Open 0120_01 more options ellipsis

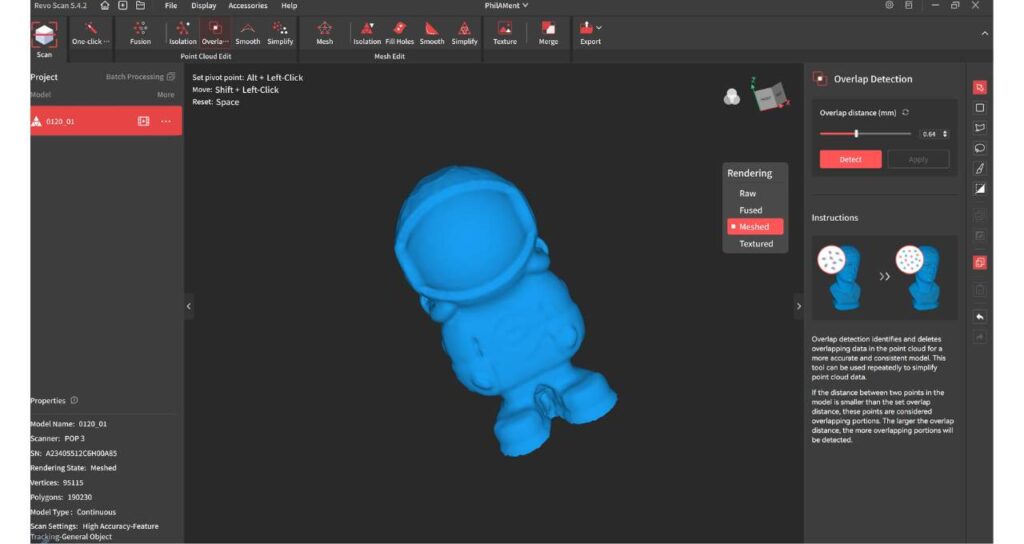click(x=166, y=121)
